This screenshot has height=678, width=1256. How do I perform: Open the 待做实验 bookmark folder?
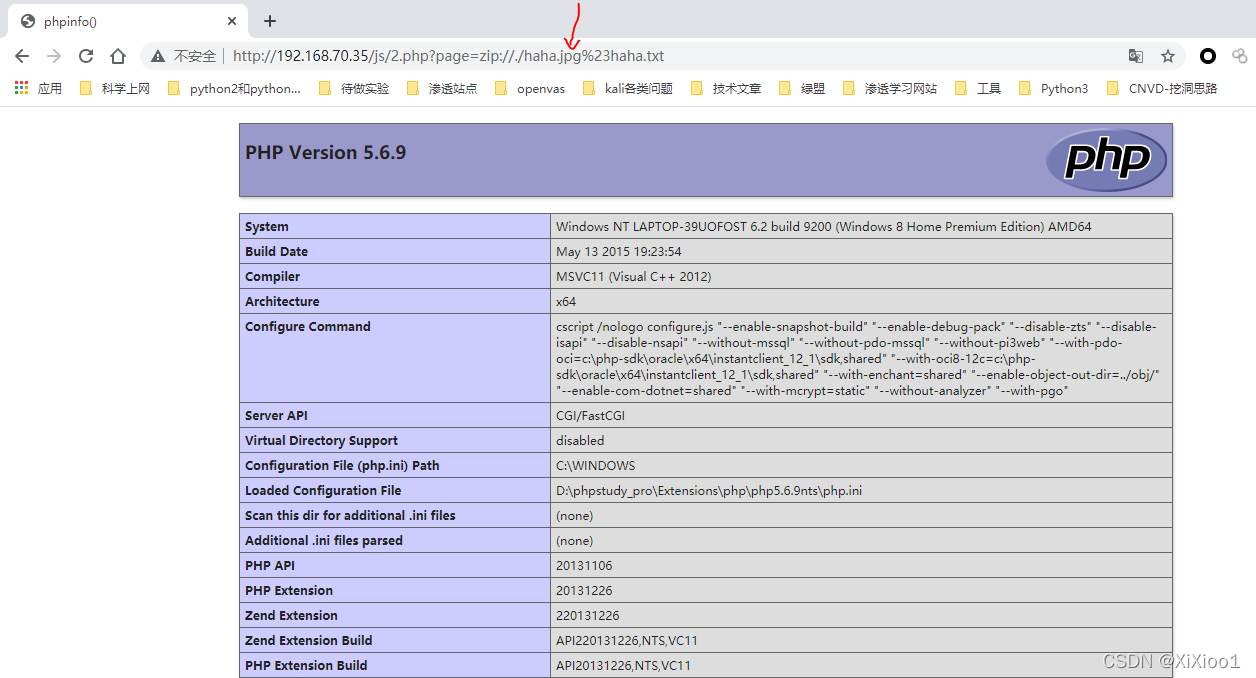coord(354,88)
